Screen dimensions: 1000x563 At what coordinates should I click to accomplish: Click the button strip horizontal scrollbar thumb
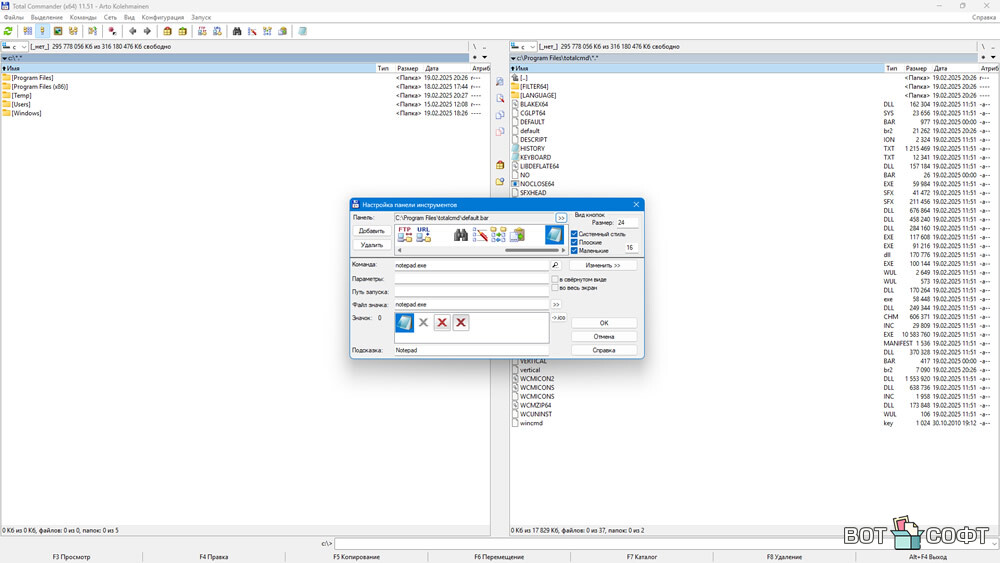pos(532,251)
